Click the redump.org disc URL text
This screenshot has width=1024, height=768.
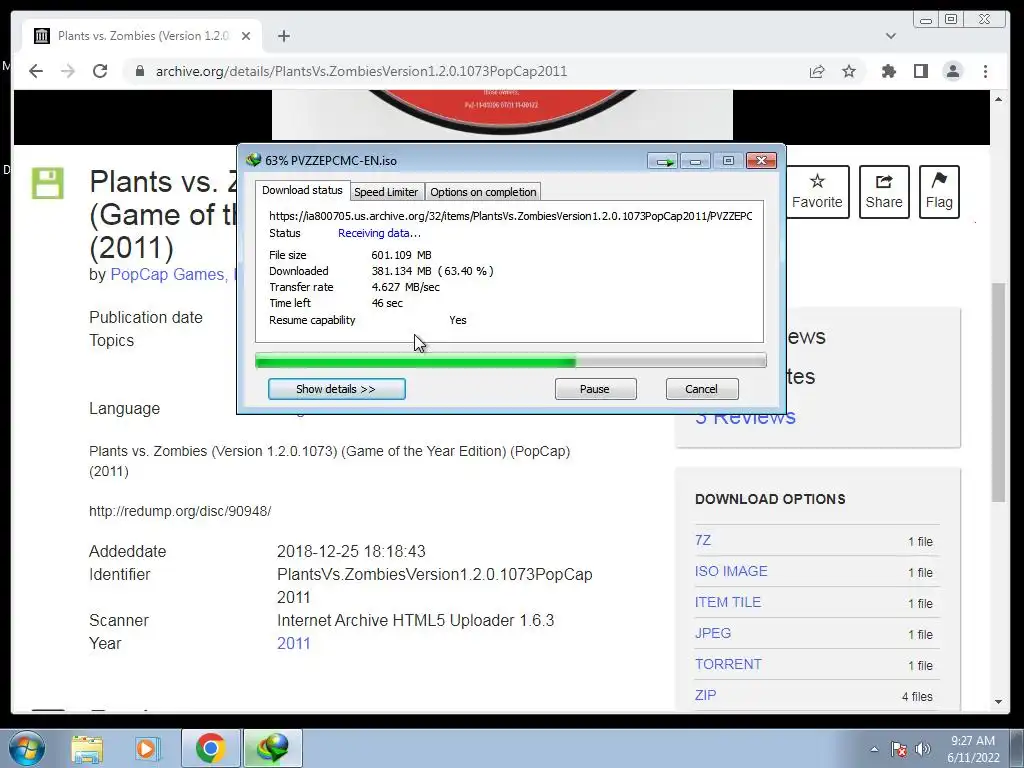pos(180,511)
